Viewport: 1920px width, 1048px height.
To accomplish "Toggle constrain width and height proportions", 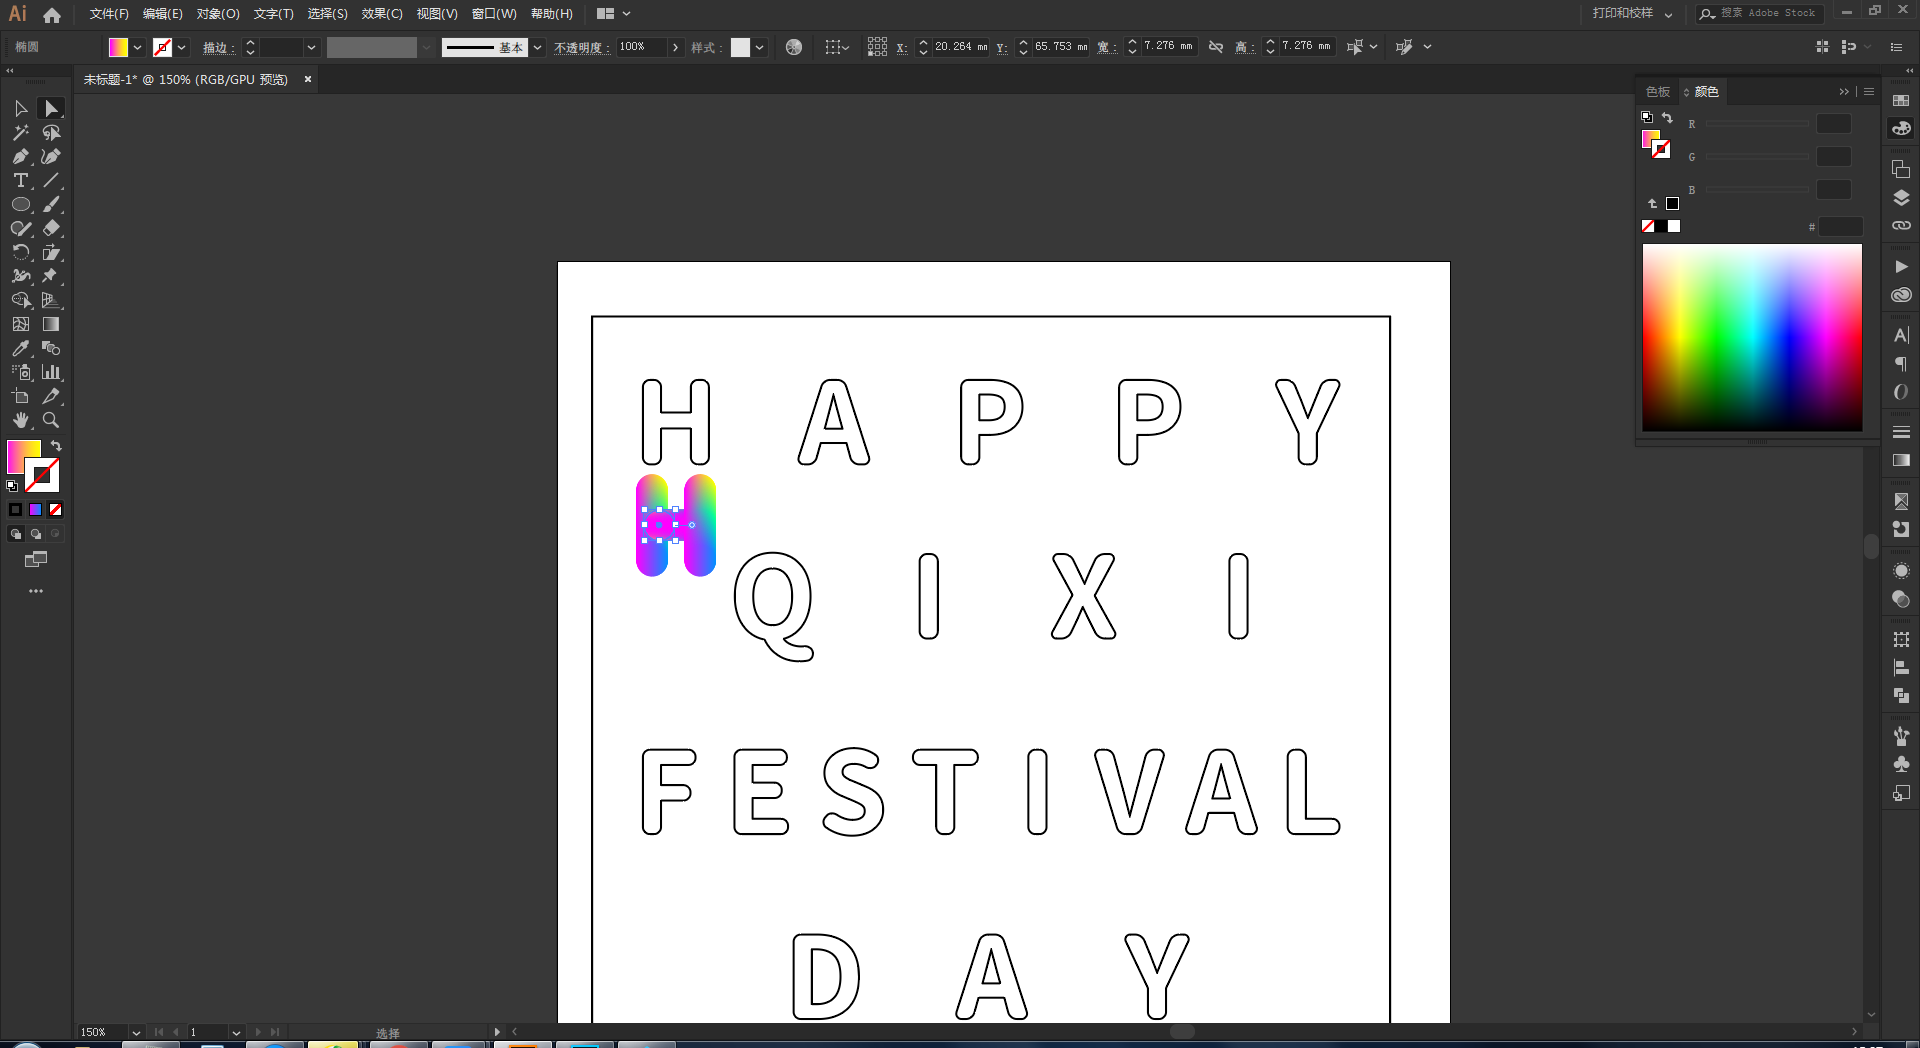I will pos(1216,47).
